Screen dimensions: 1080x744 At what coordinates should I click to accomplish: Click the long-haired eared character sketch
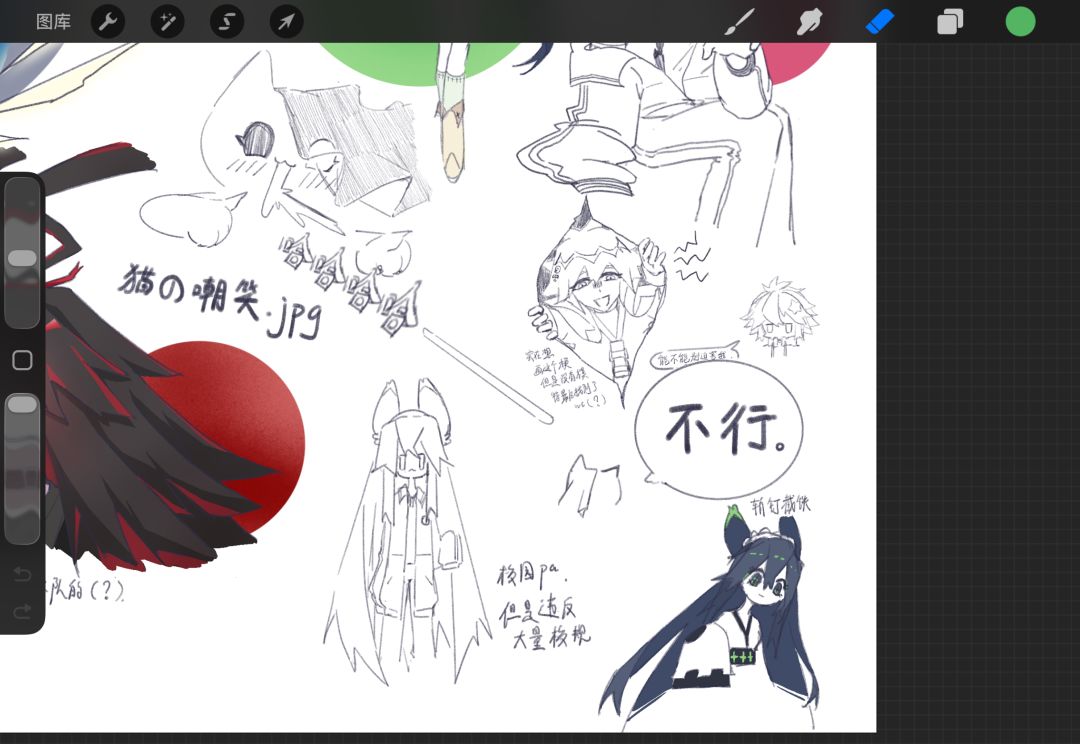click(x=406, y=530)
